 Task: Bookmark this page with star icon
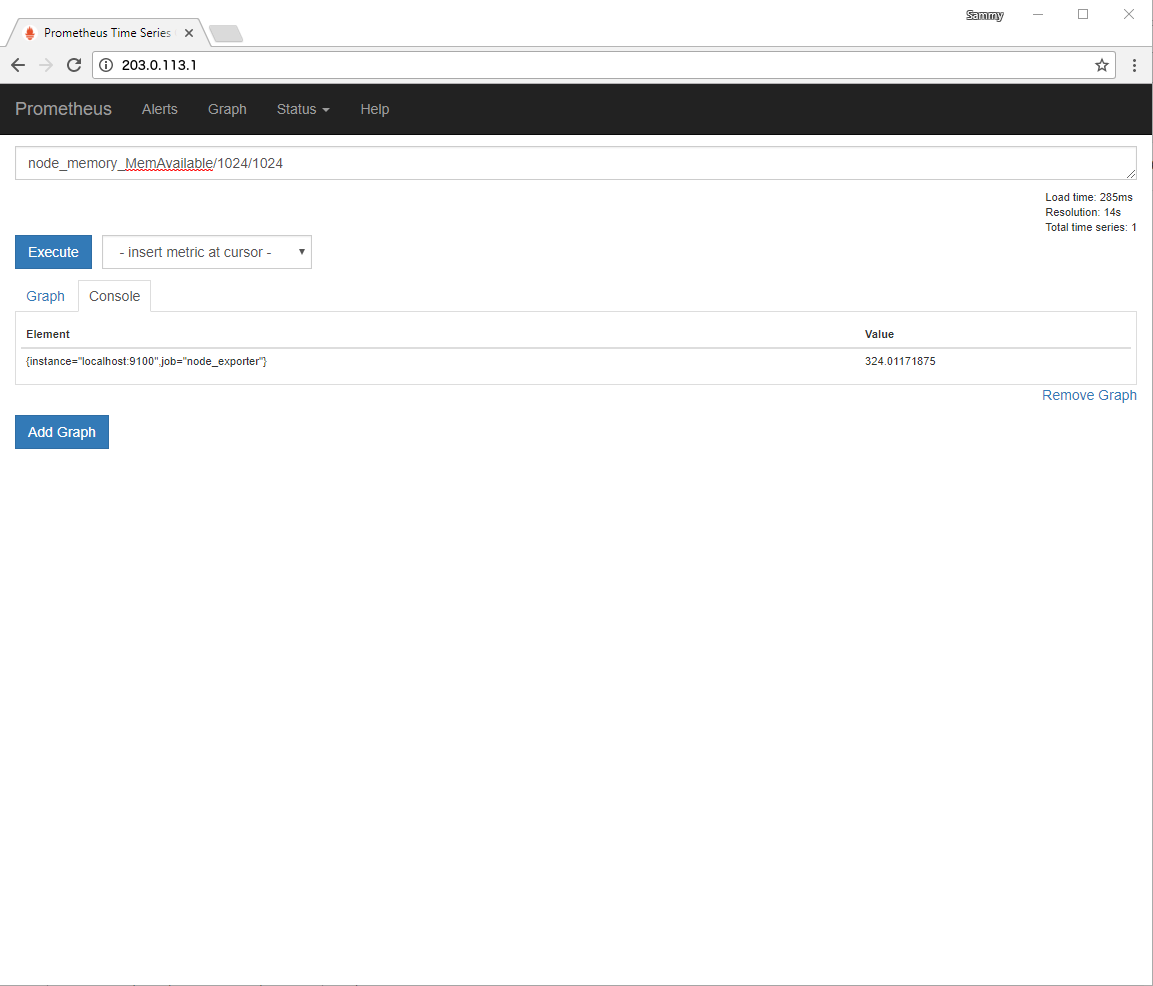(1101, 65)
